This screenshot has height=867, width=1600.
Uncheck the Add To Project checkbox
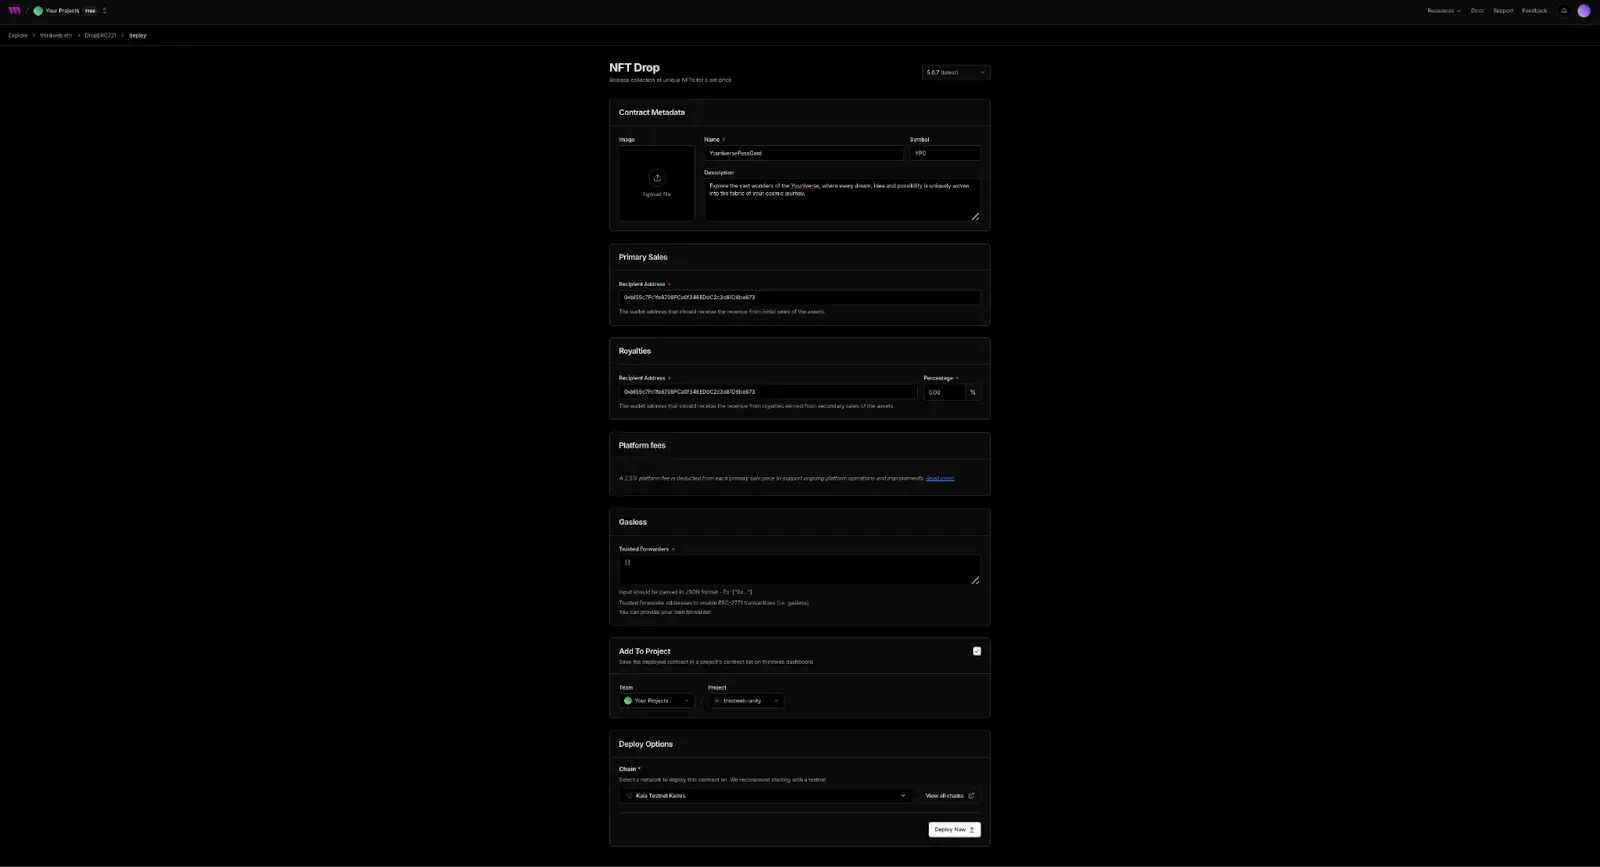[x=977, y=651]
